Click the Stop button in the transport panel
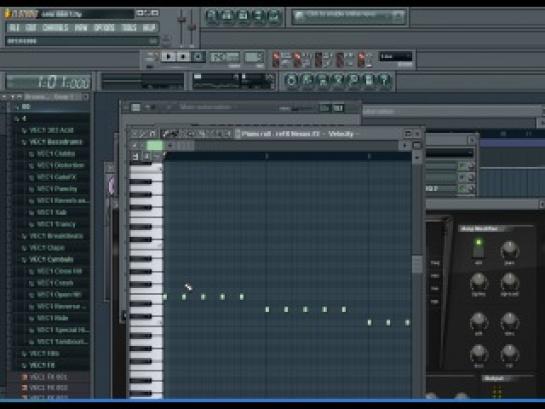 [184, 57]
